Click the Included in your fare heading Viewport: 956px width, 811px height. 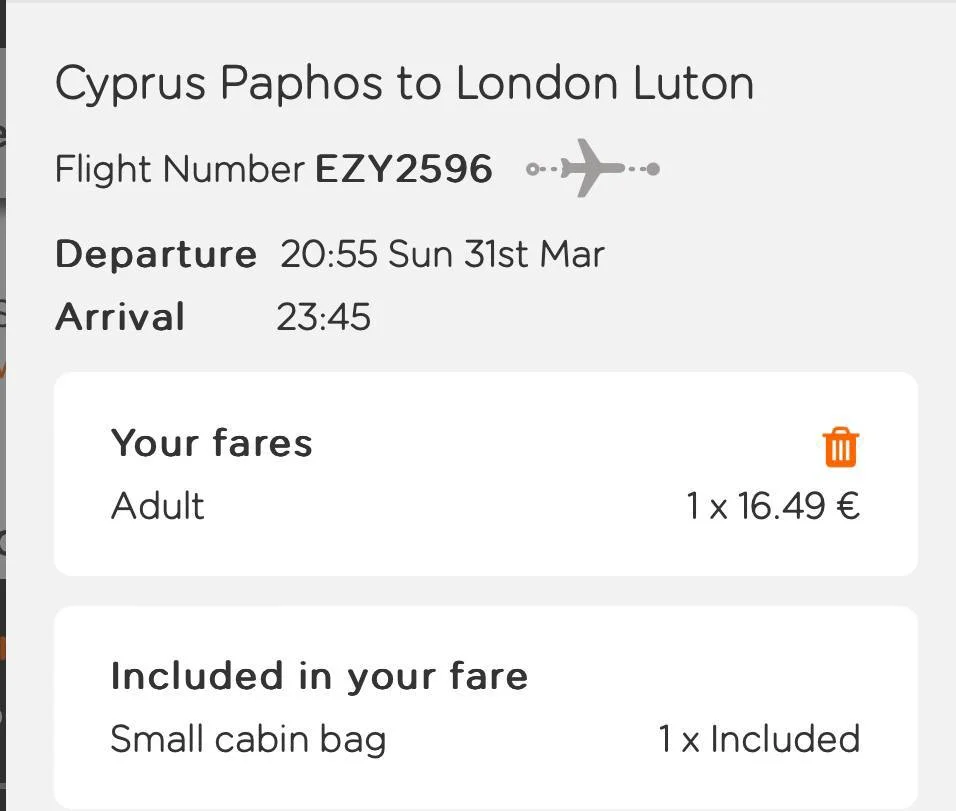(319, 676)
